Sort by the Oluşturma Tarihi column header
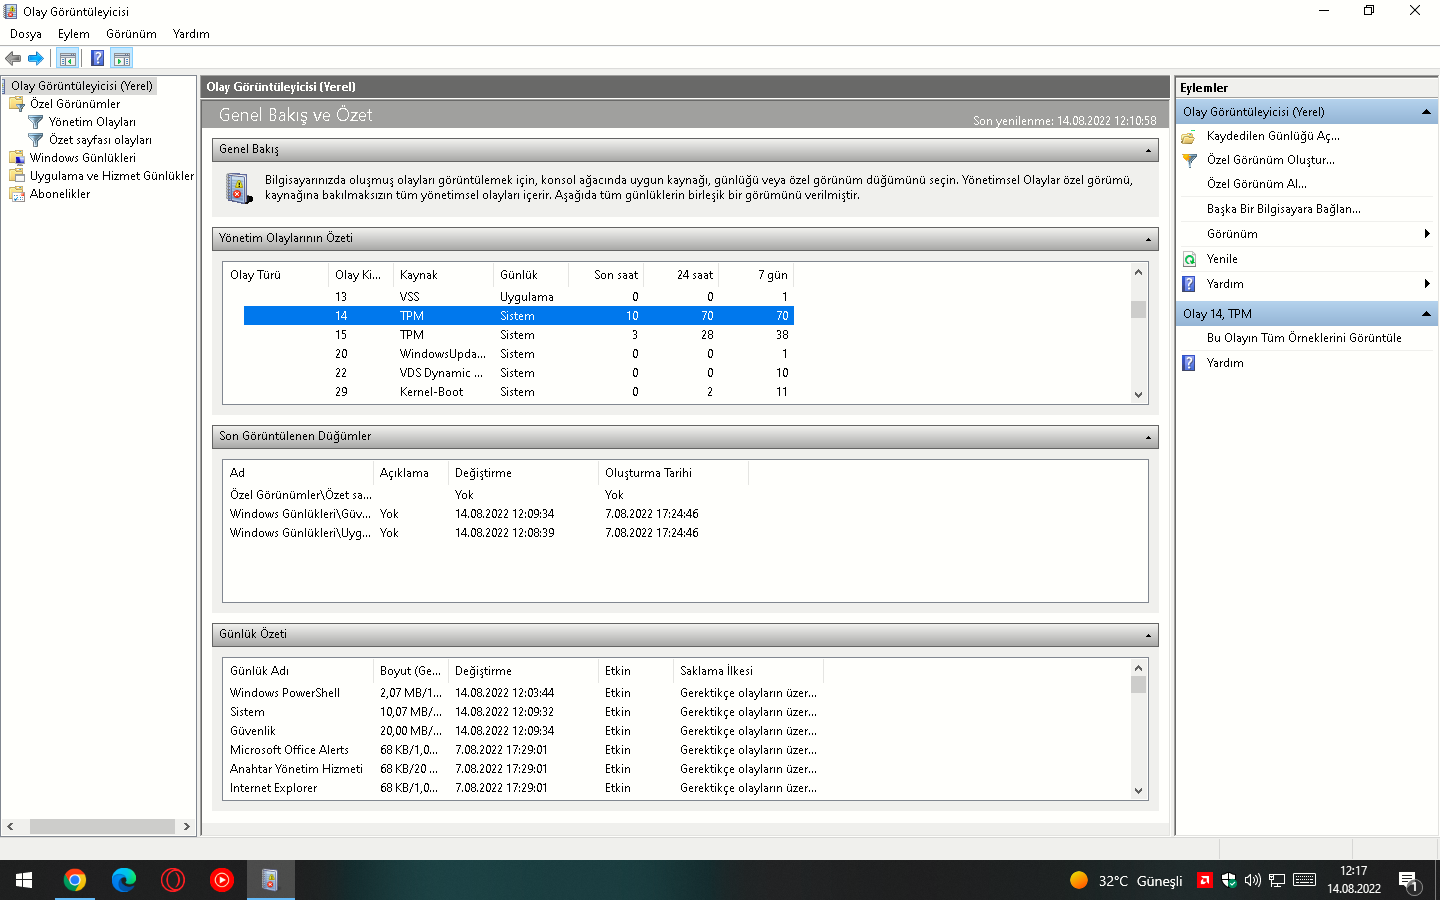The width and height of the screenshot is (1440, 900). pyautogui.click(x=672, y=473)
